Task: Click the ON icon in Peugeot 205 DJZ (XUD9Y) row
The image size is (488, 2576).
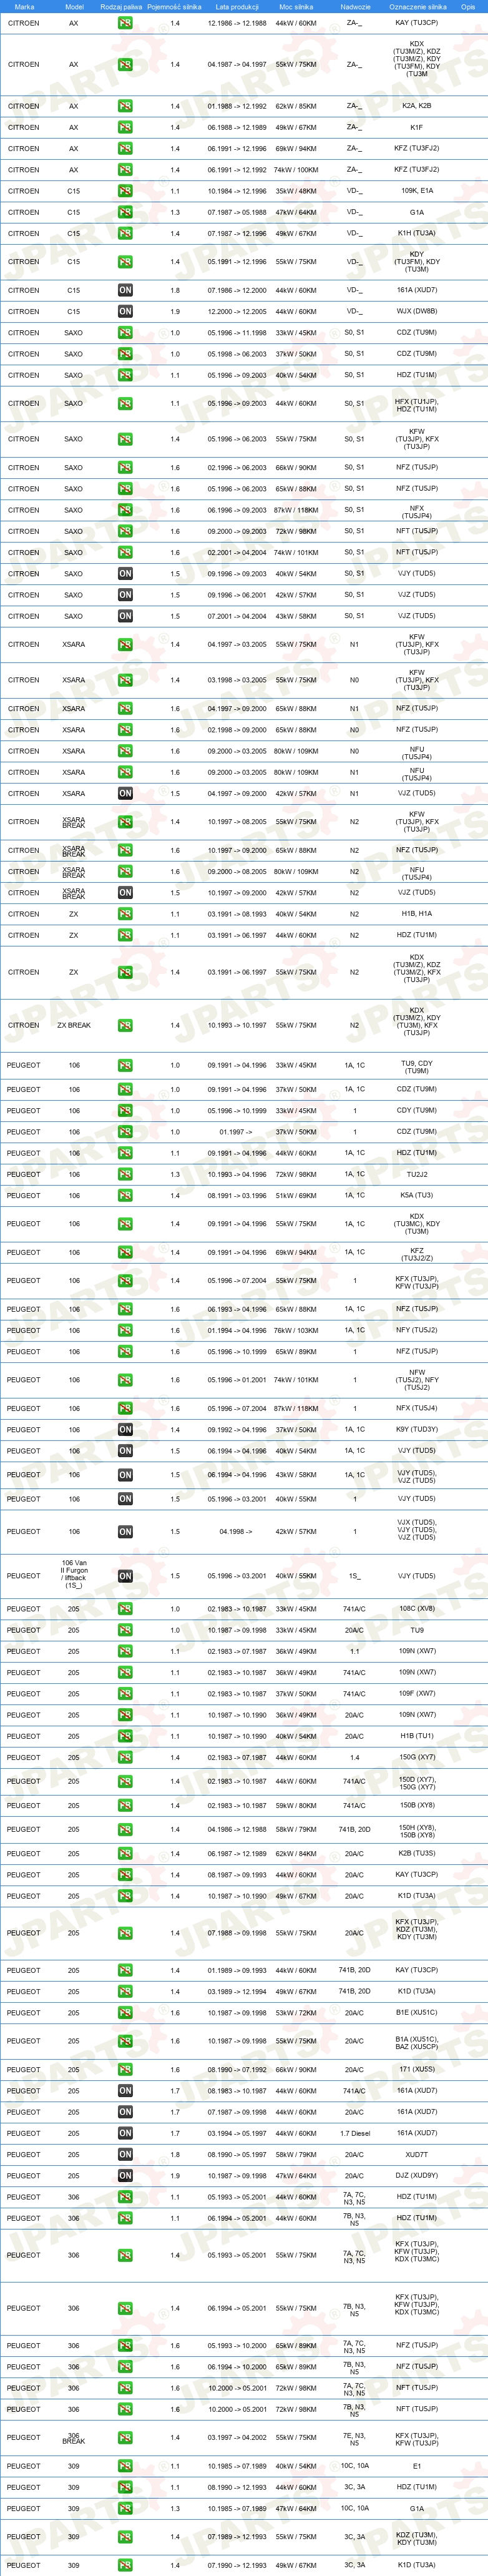Action: tap(125, 2176)
